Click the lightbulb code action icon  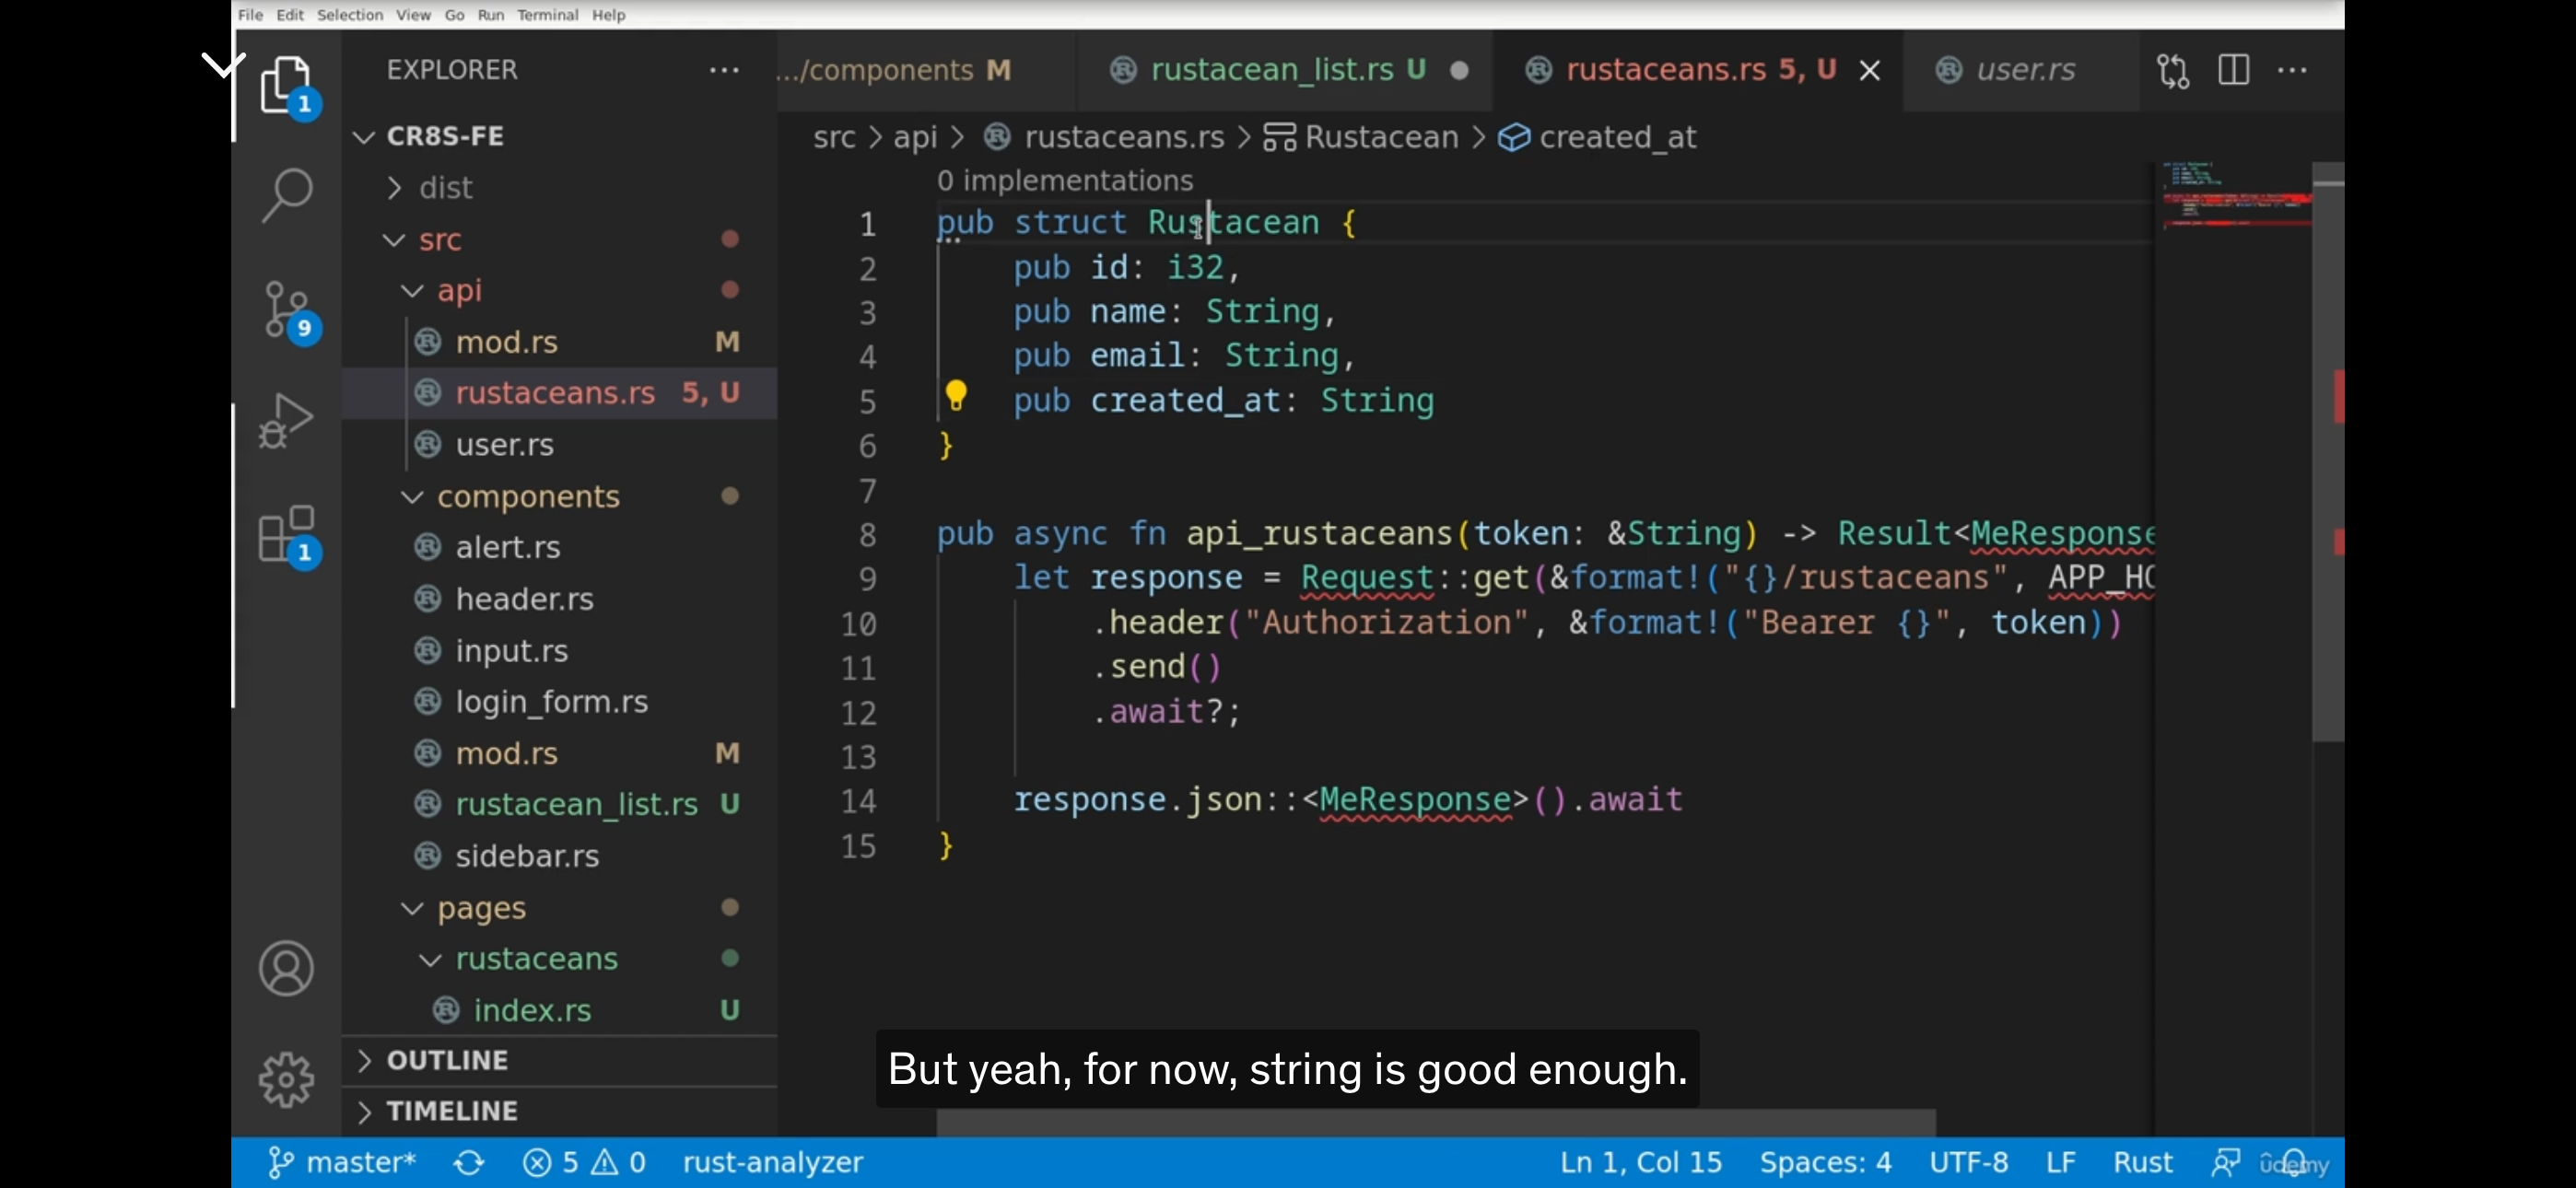pyautogui.click(x=956, y=396)
